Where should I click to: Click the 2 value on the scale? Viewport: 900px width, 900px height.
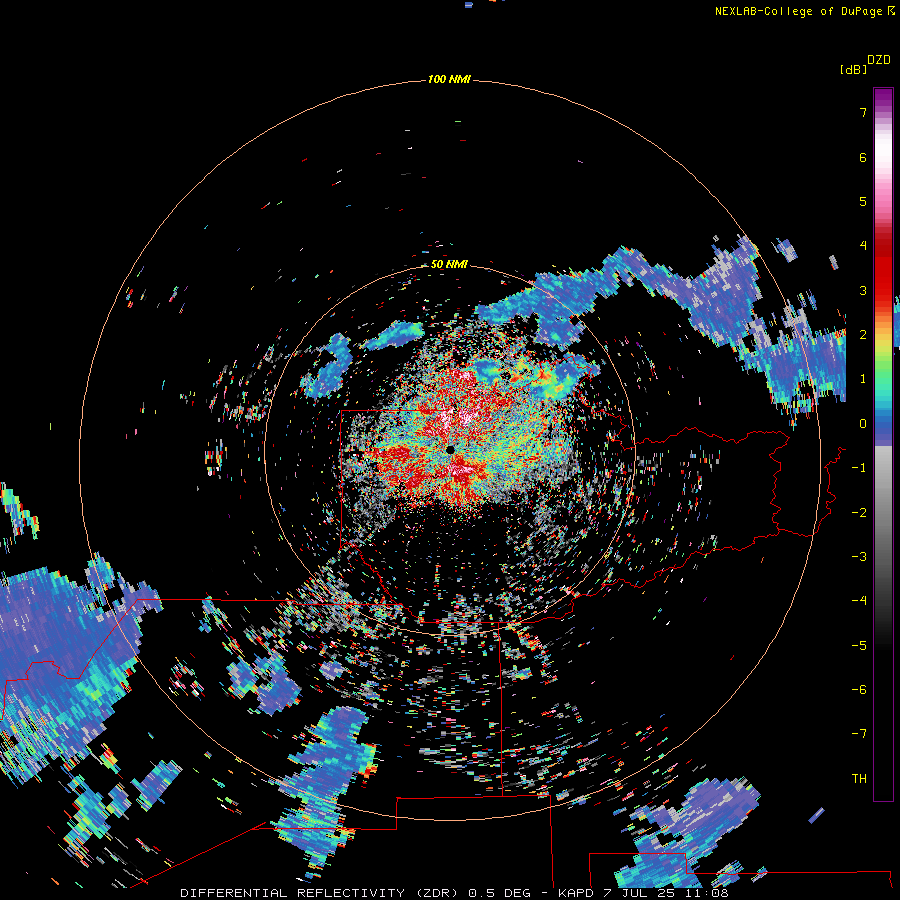click(863, 335)
